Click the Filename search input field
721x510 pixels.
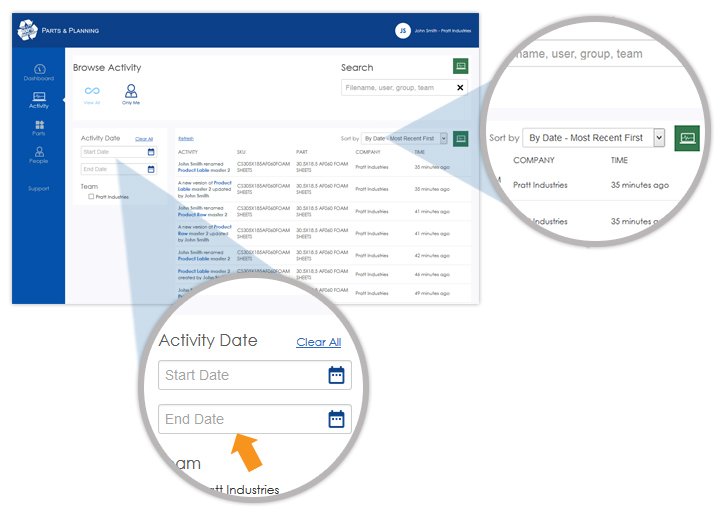397,88
